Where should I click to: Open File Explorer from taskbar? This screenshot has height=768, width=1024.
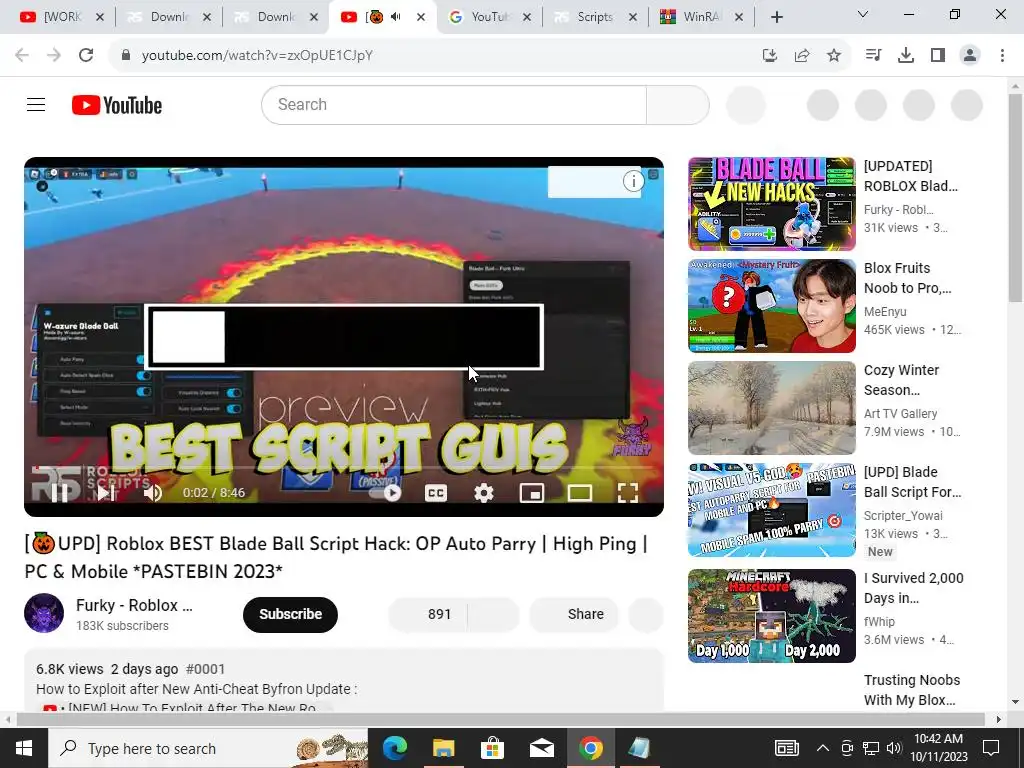point(443,748)
